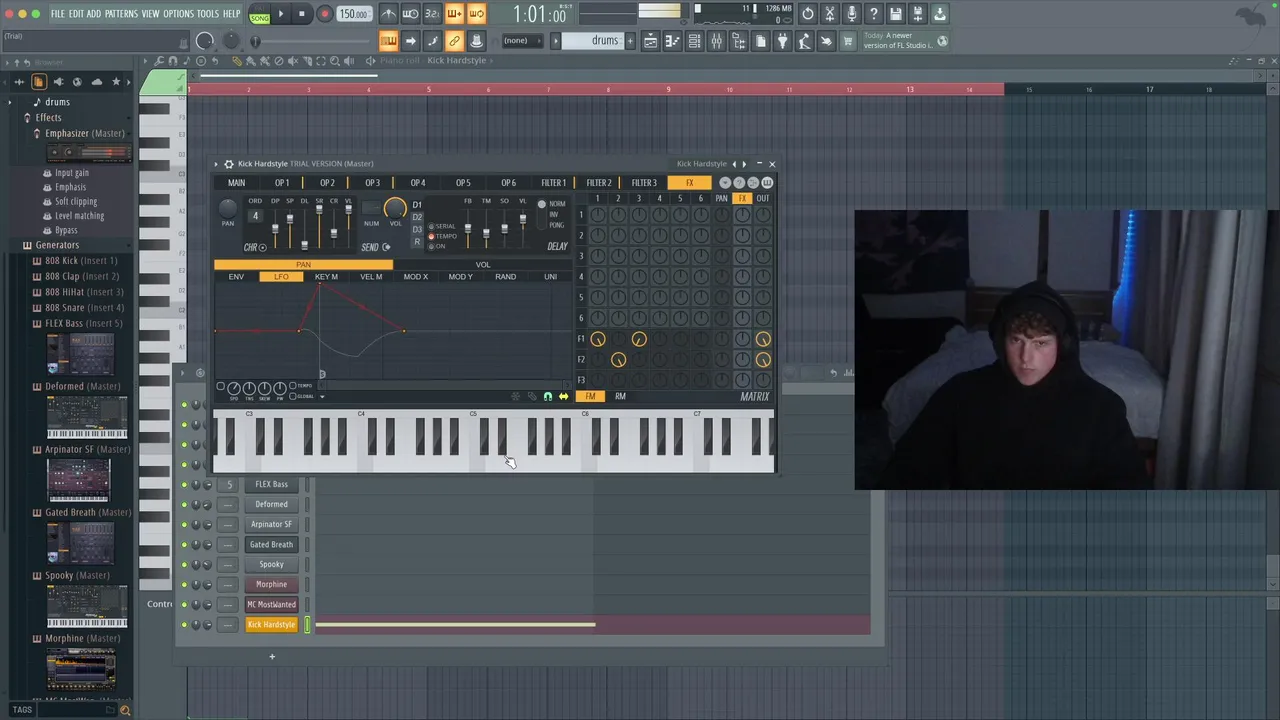Viewport: 1280px width, 720px height.
Task: Click the FLEX Bass plugin thumbnail
Action: coord(80,355)
